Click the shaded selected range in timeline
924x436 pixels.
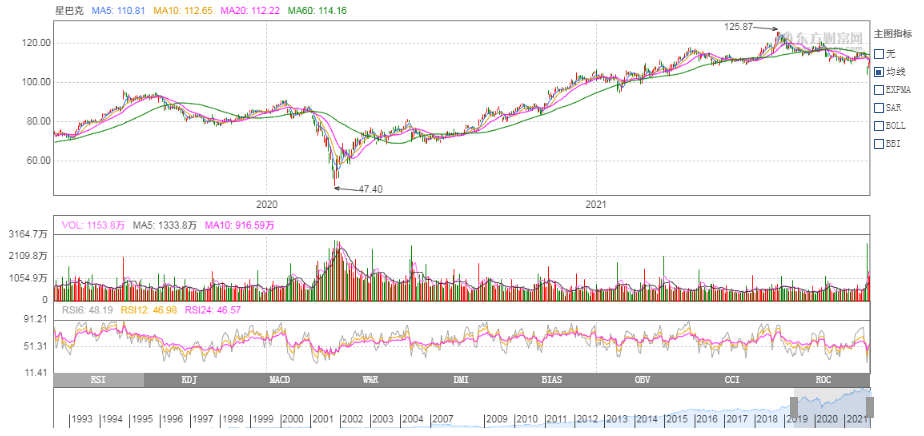pyautogui.click(x=832, y=408)
